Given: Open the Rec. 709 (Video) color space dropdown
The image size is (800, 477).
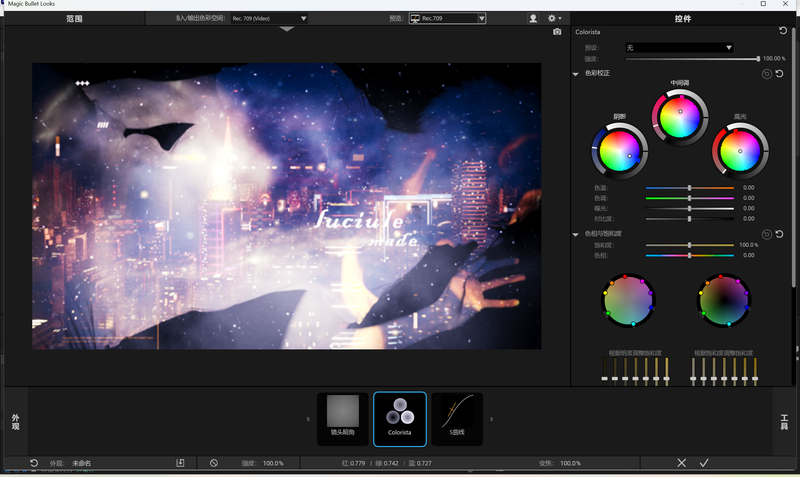Looking at the screenshot, I should (x=268, y=18).
